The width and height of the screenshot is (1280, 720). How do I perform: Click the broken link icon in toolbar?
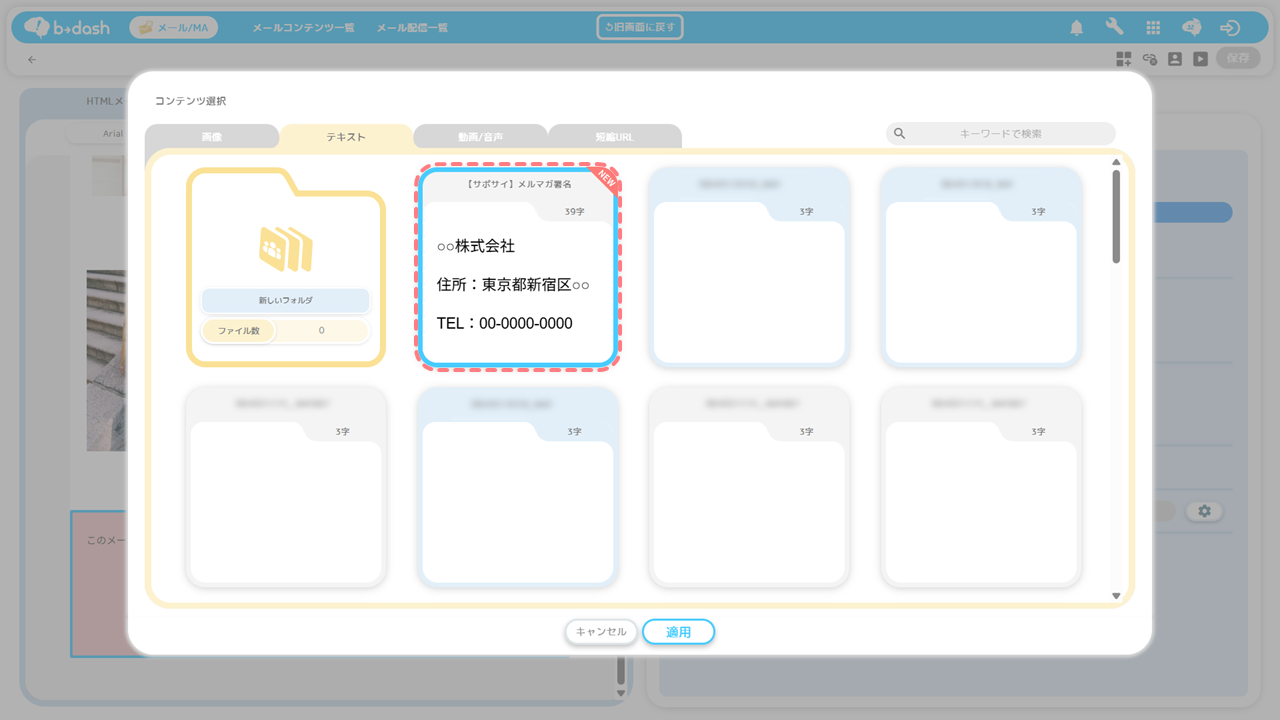[1150, 59]
